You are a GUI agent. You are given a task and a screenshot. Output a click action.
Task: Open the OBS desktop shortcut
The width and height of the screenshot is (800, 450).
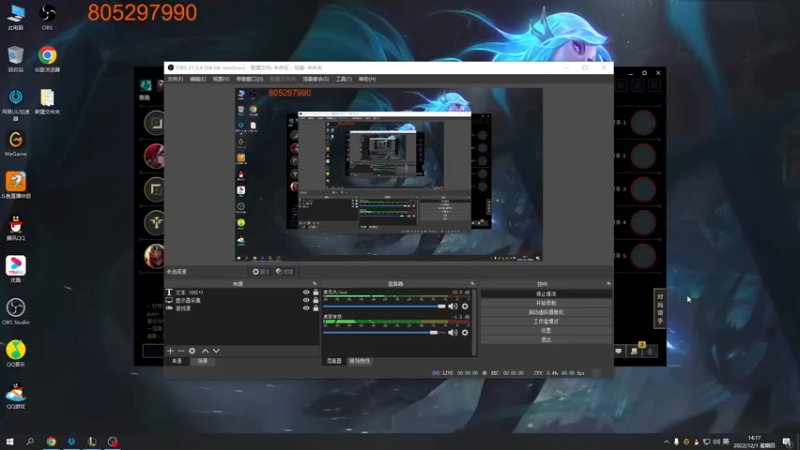click(47, 17)
